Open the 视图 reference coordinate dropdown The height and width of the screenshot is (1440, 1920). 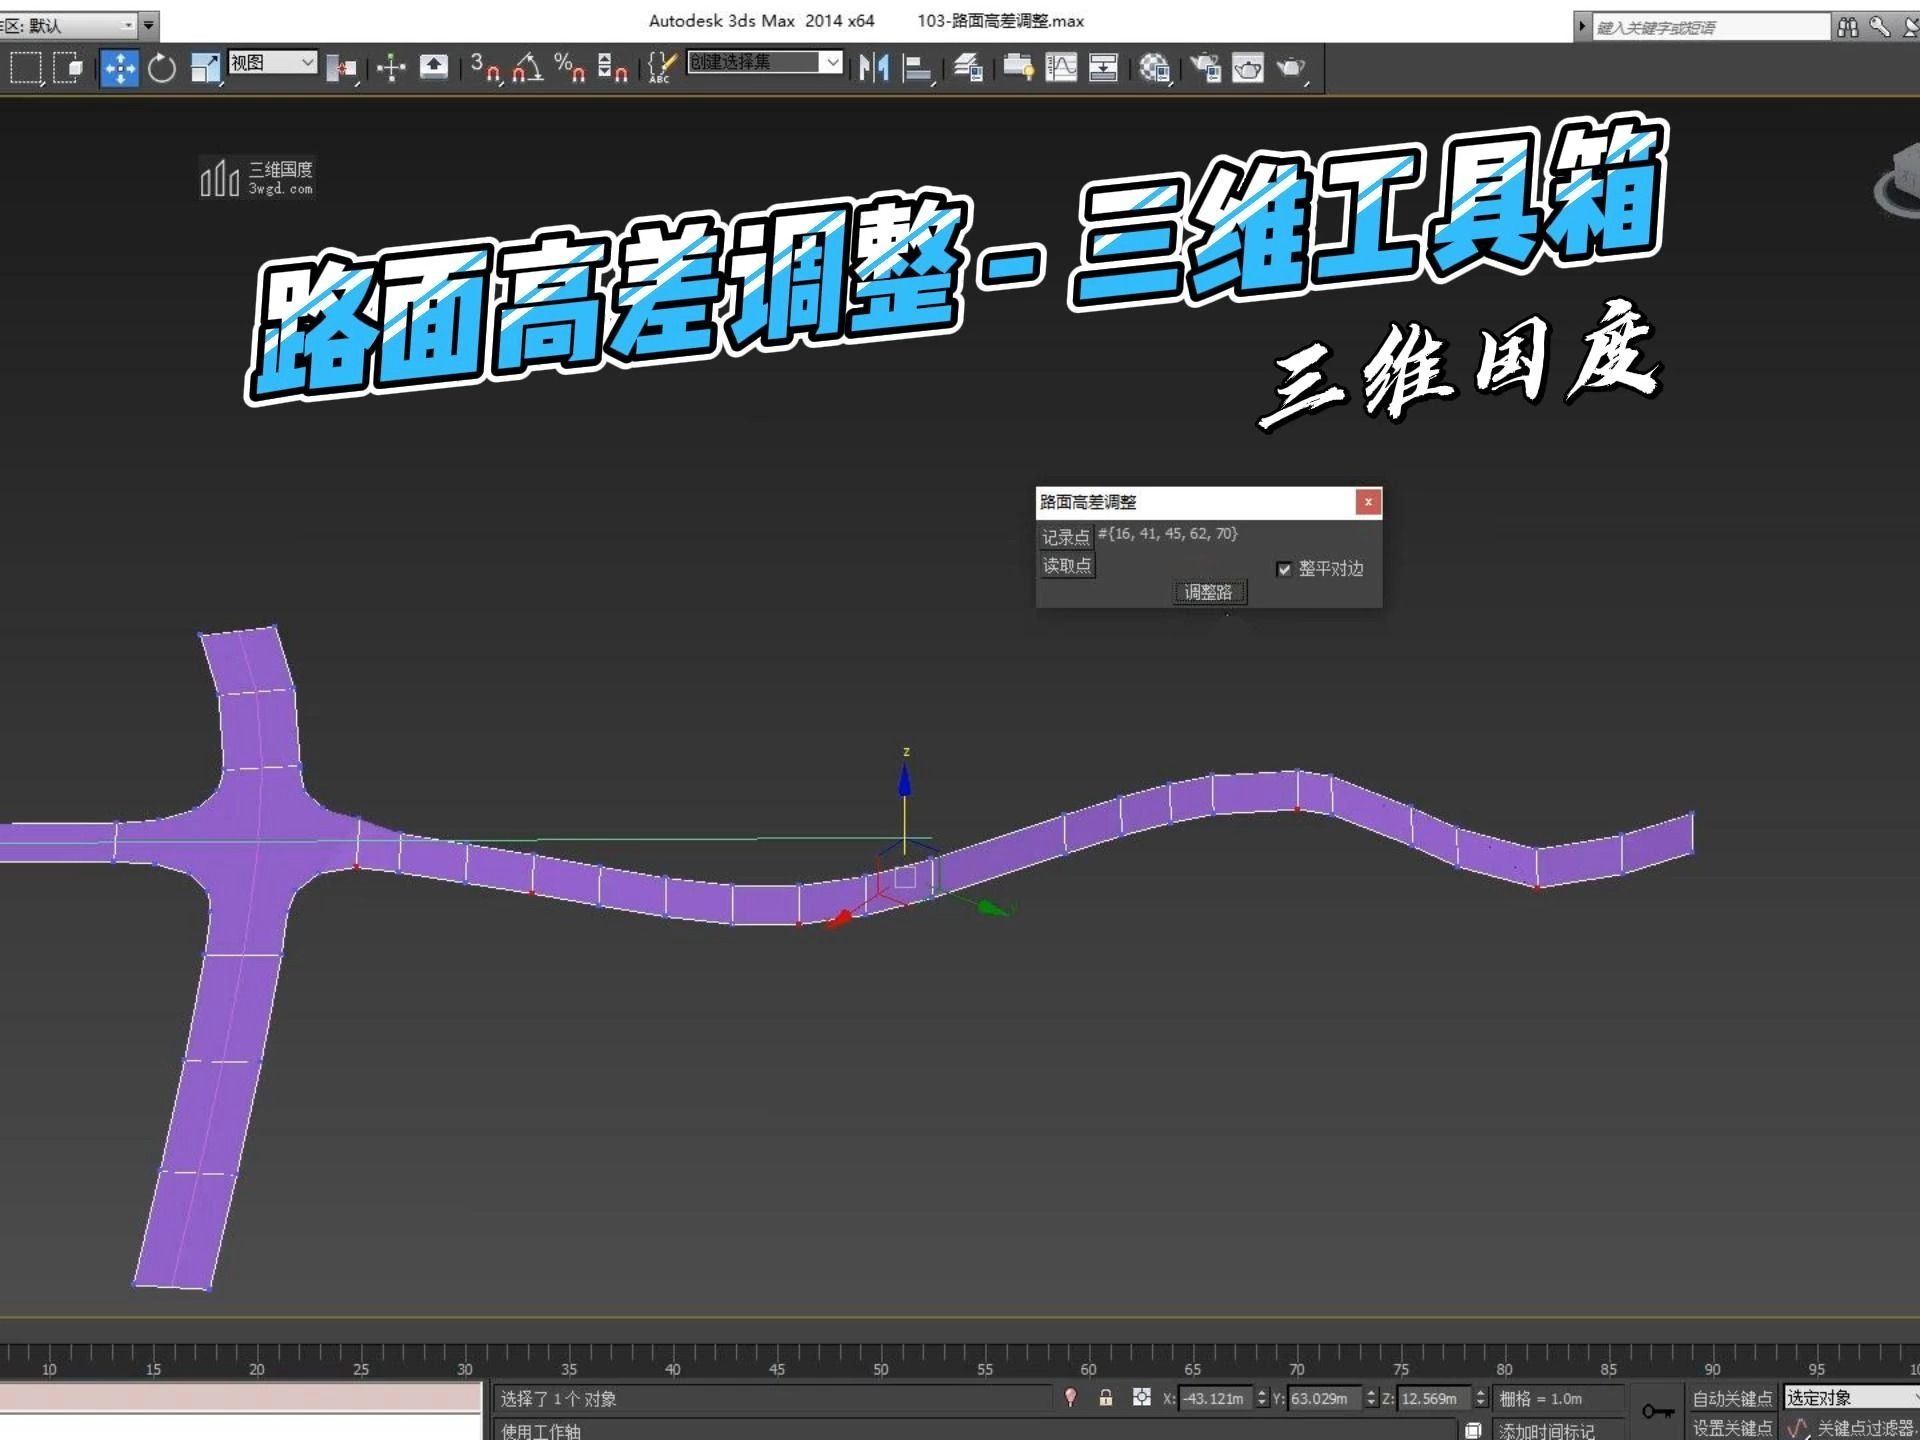(x=272, y=63)
